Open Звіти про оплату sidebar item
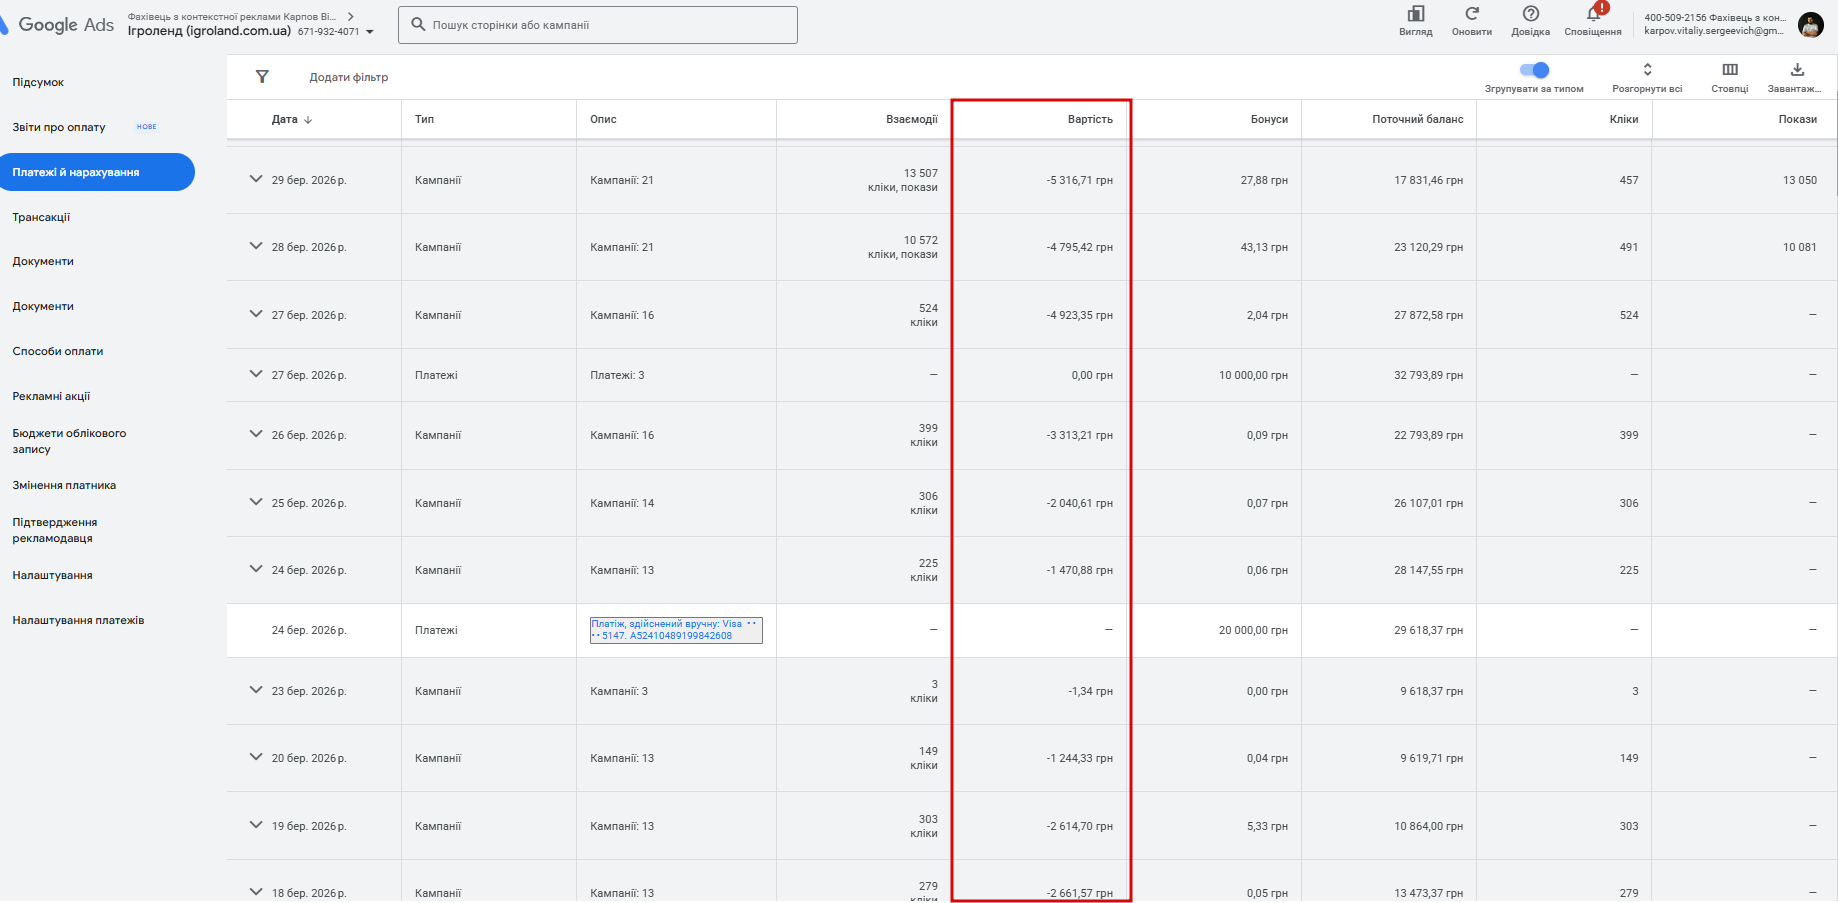This screenshot has height=903, width=1838. tap(59, 127)
